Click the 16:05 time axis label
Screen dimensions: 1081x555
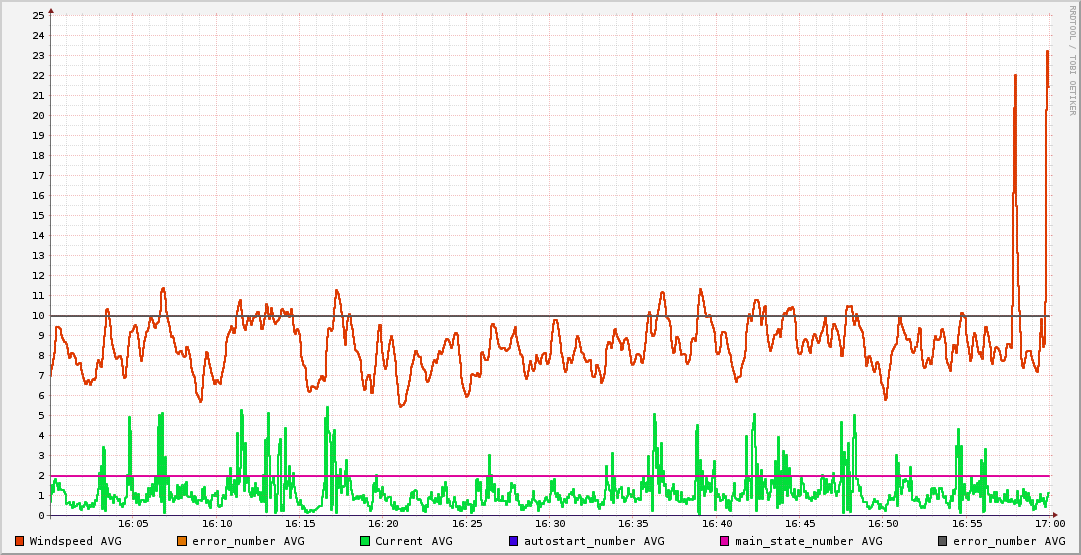133,524
